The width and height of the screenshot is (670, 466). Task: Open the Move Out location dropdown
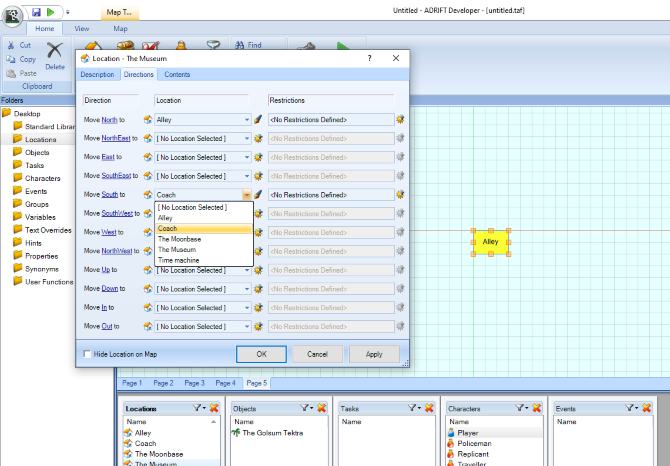pyautogui.click(x=247, y=326)
